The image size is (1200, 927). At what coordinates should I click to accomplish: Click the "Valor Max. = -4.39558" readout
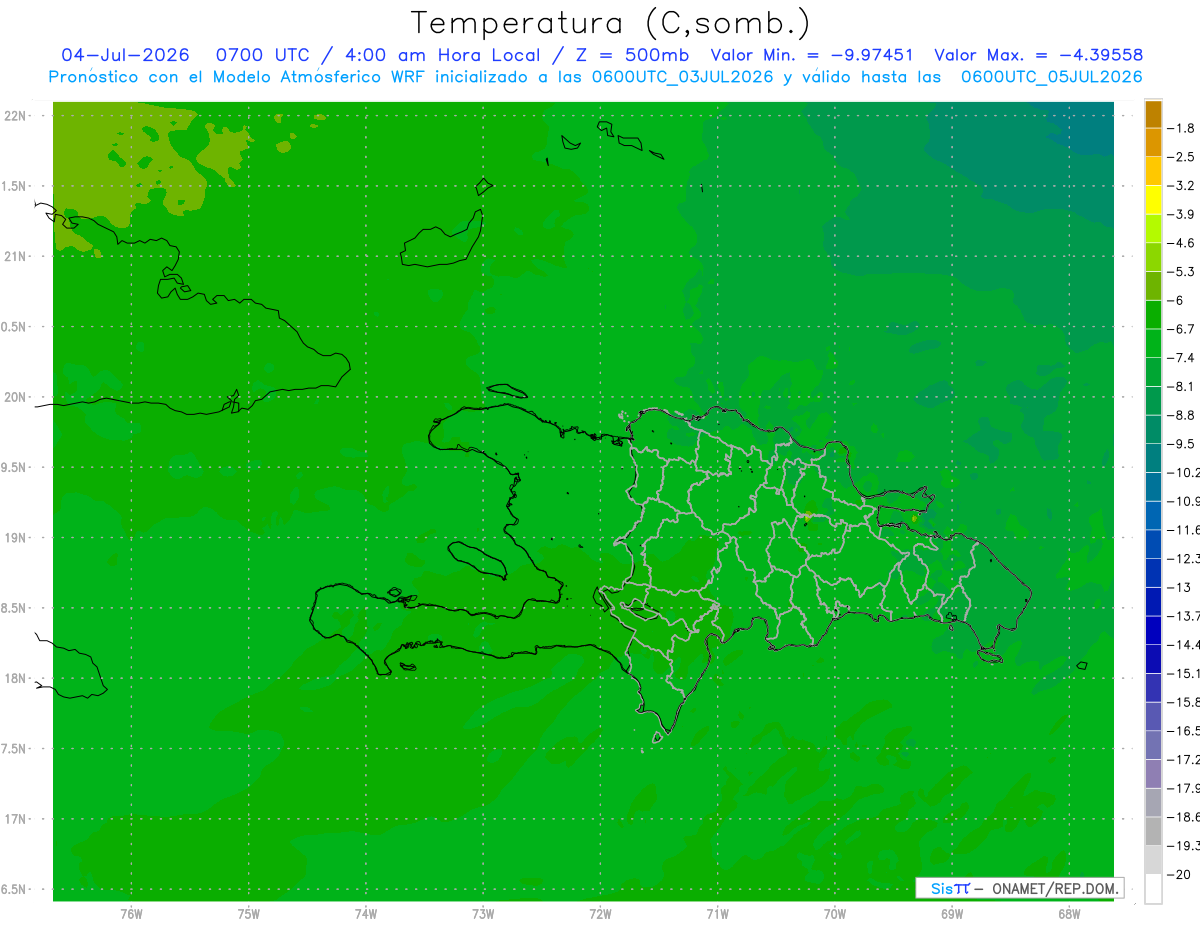1038,55
